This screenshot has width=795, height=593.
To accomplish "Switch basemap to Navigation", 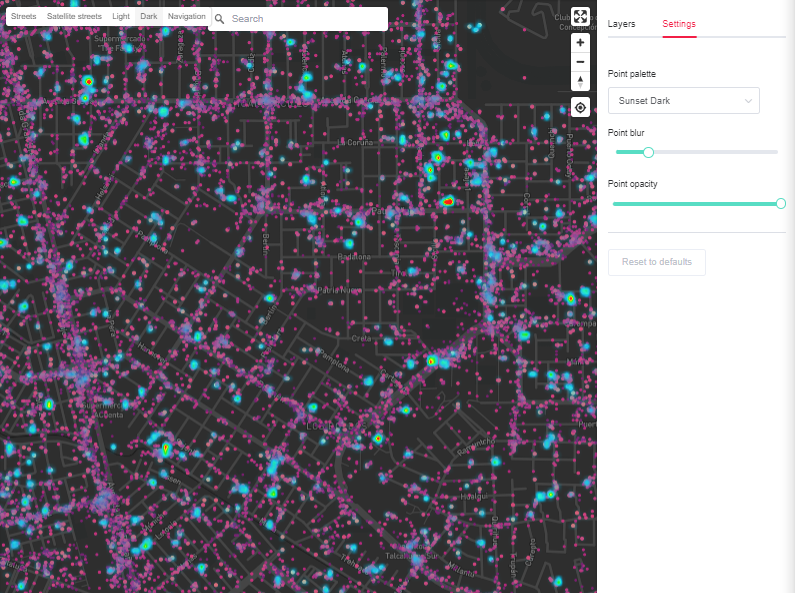I will click(187, 16).
